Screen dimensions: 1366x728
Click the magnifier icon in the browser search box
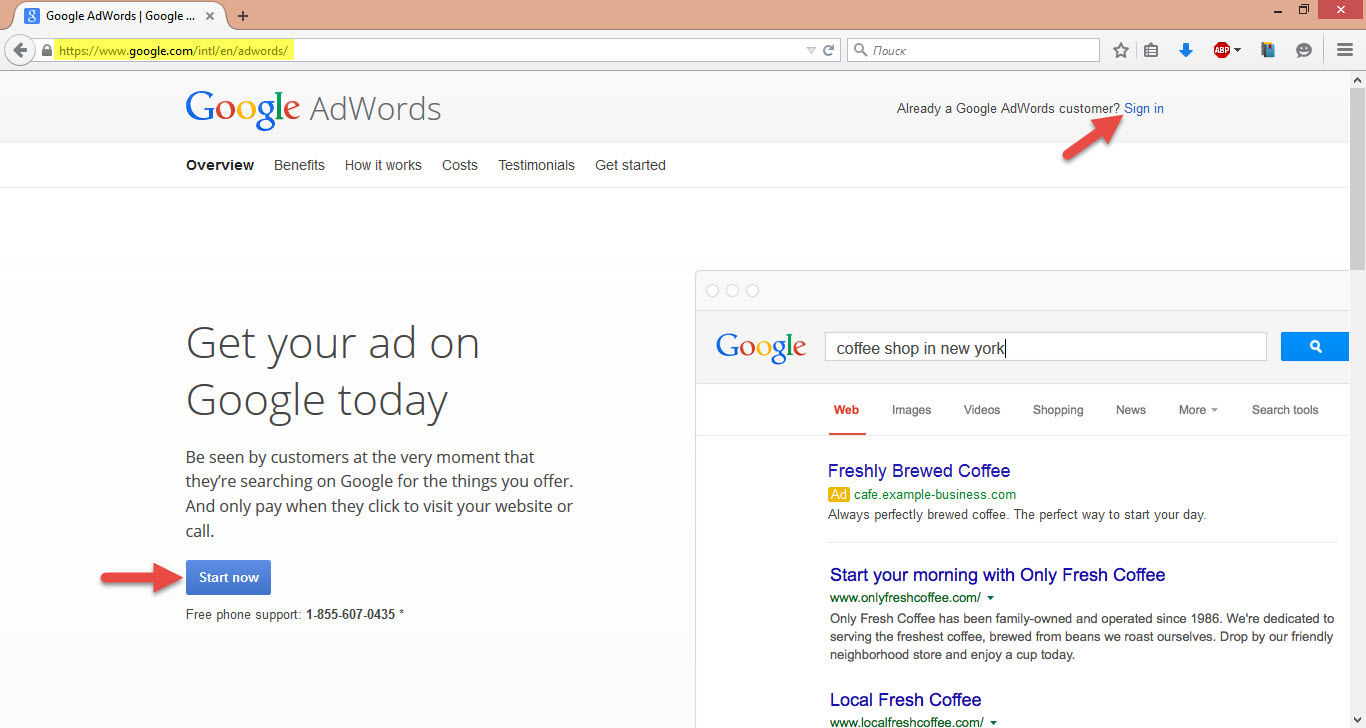click(860, 50)
